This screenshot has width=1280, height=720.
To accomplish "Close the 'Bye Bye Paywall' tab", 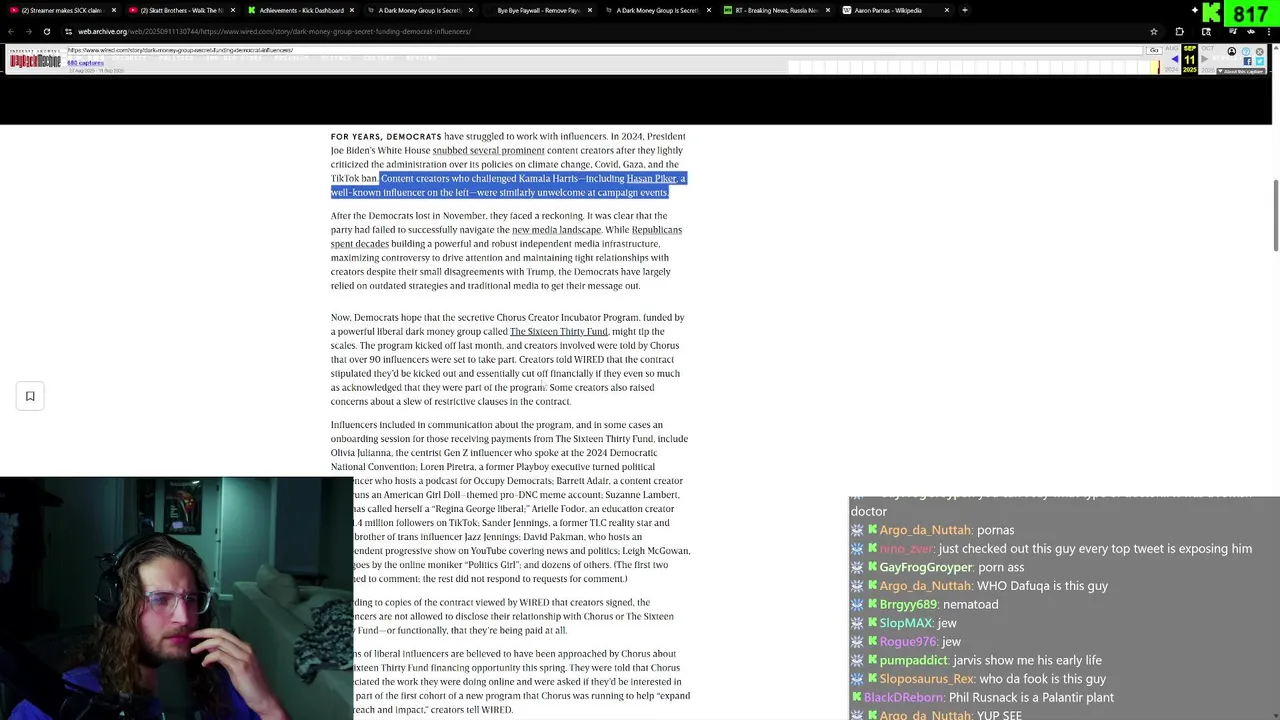I will point(590,10).
